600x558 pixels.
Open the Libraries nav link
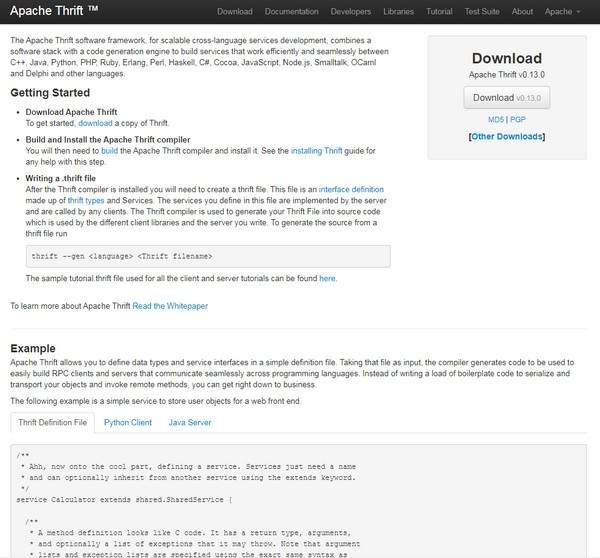401,12
